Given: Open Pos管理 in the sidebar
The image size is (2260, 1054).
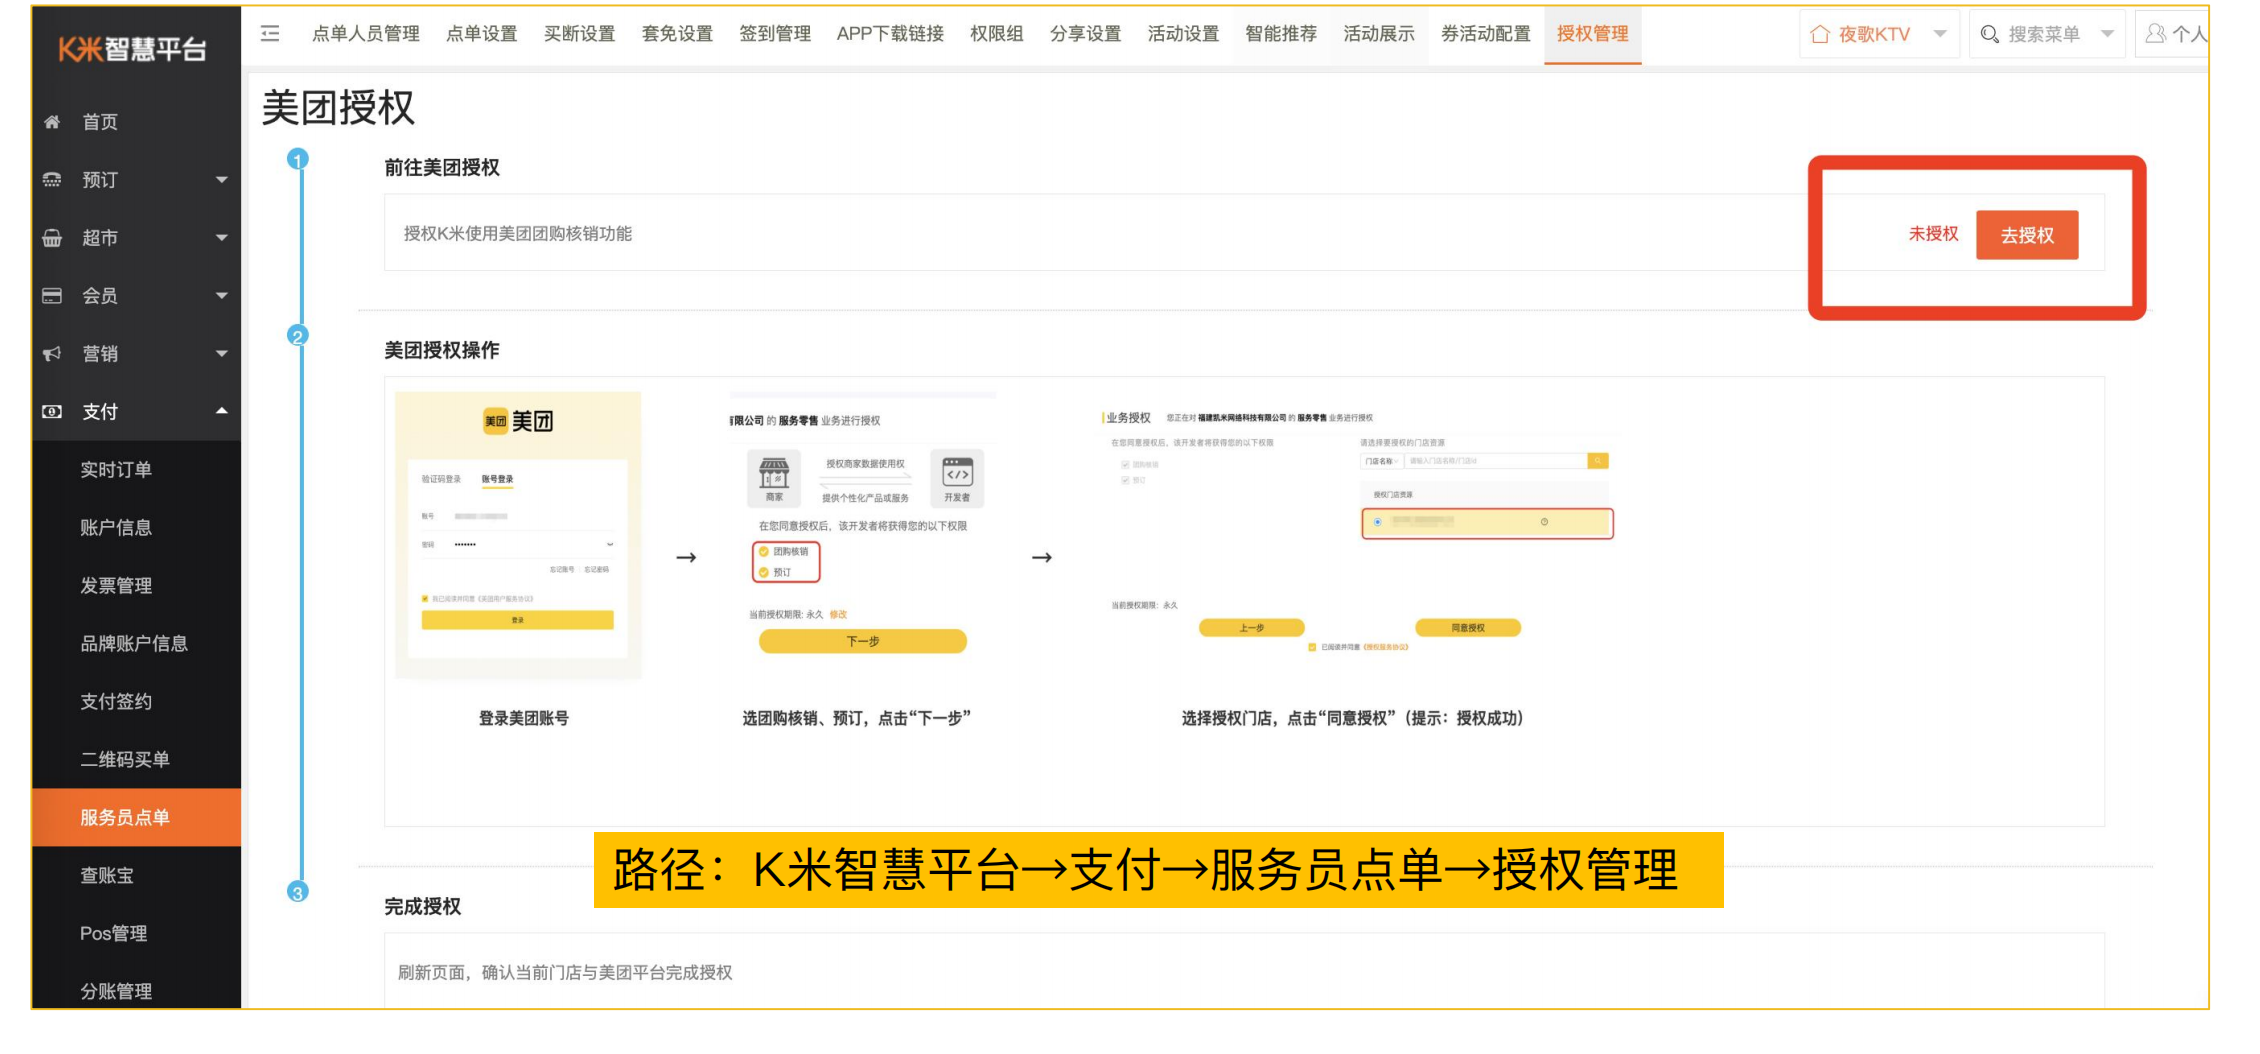Looking at the screenshot, I should click(x=114, y=934).
